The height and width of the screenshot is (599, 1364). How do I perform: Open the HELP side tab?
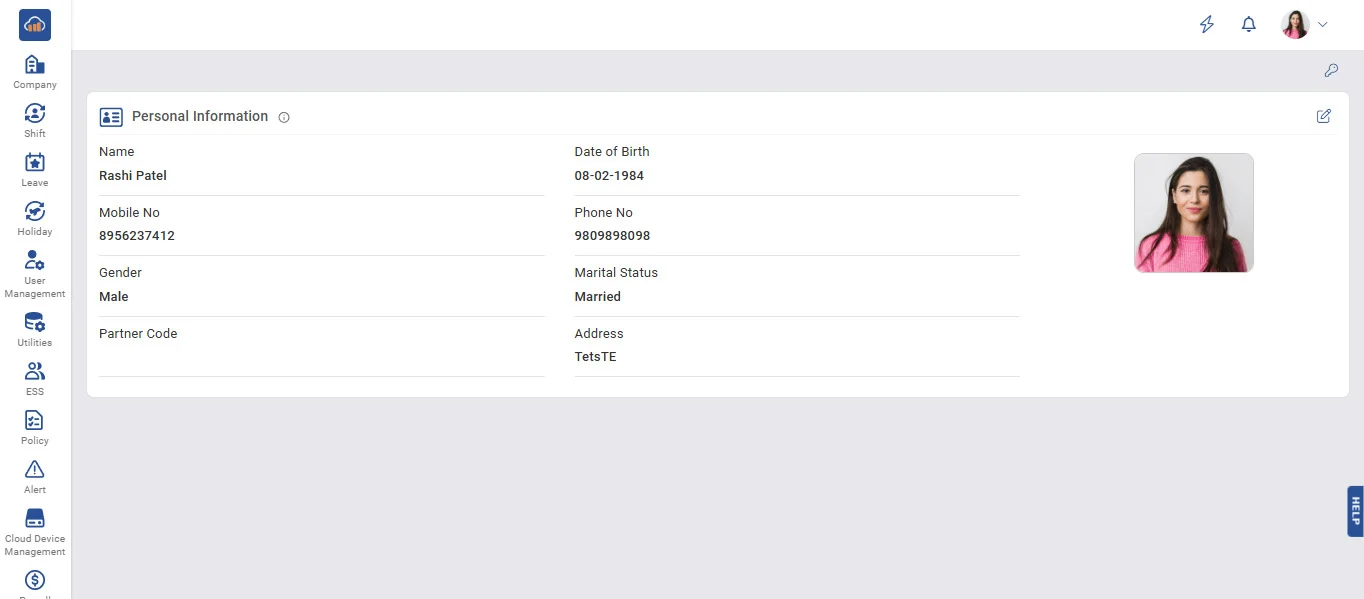pos(1355,511)
